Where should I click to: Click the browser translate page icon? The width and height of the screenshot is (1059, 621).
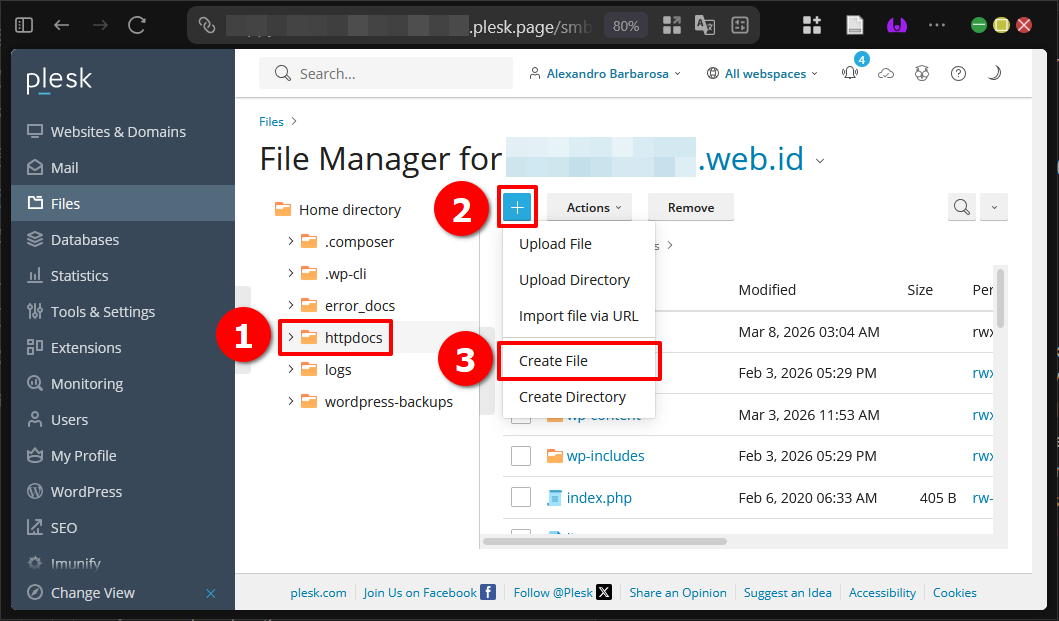(705, 26)
